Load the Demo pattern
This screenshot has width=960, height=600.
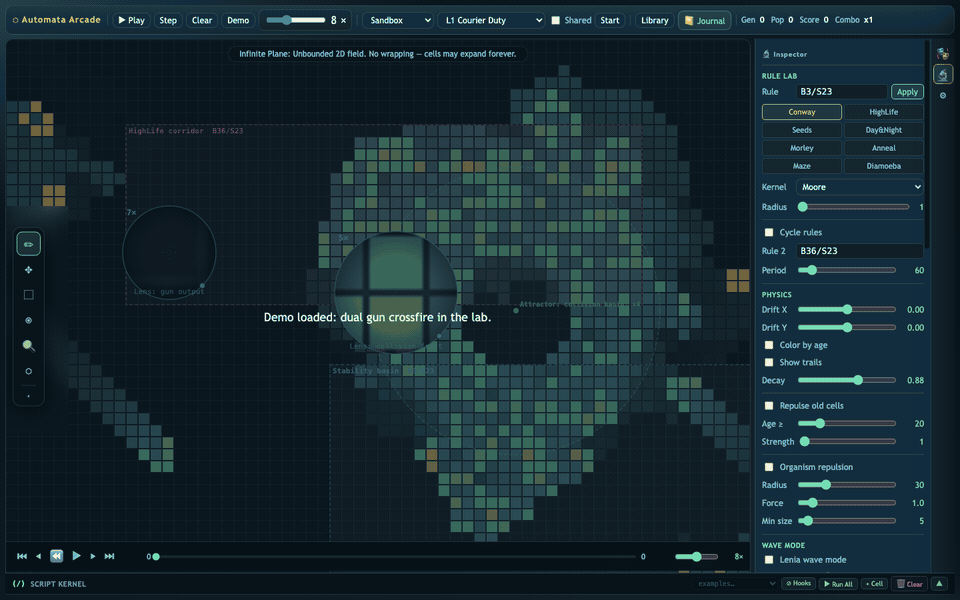click(238, 20)
